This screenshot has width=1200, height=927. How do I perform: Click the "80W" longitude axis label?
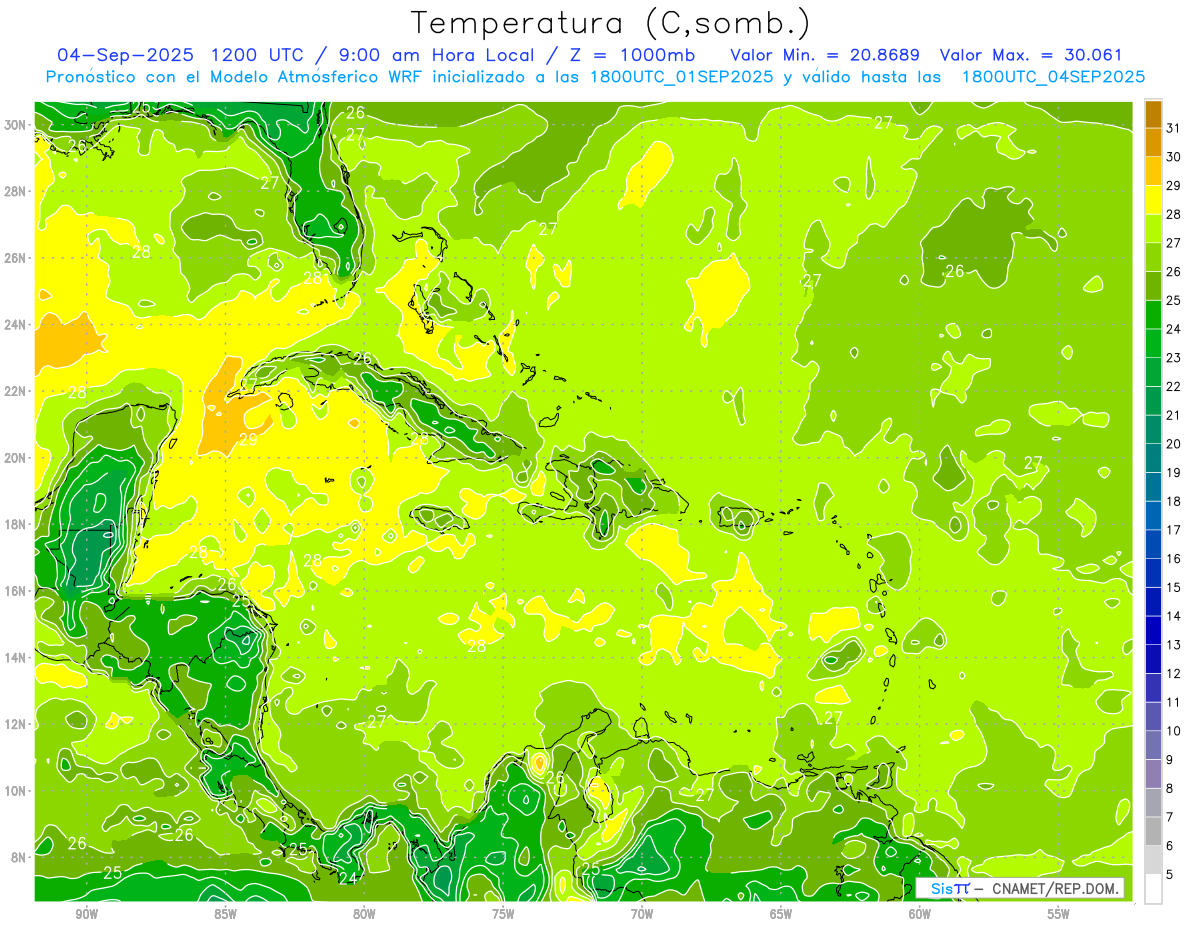click(x=364, y=914)
